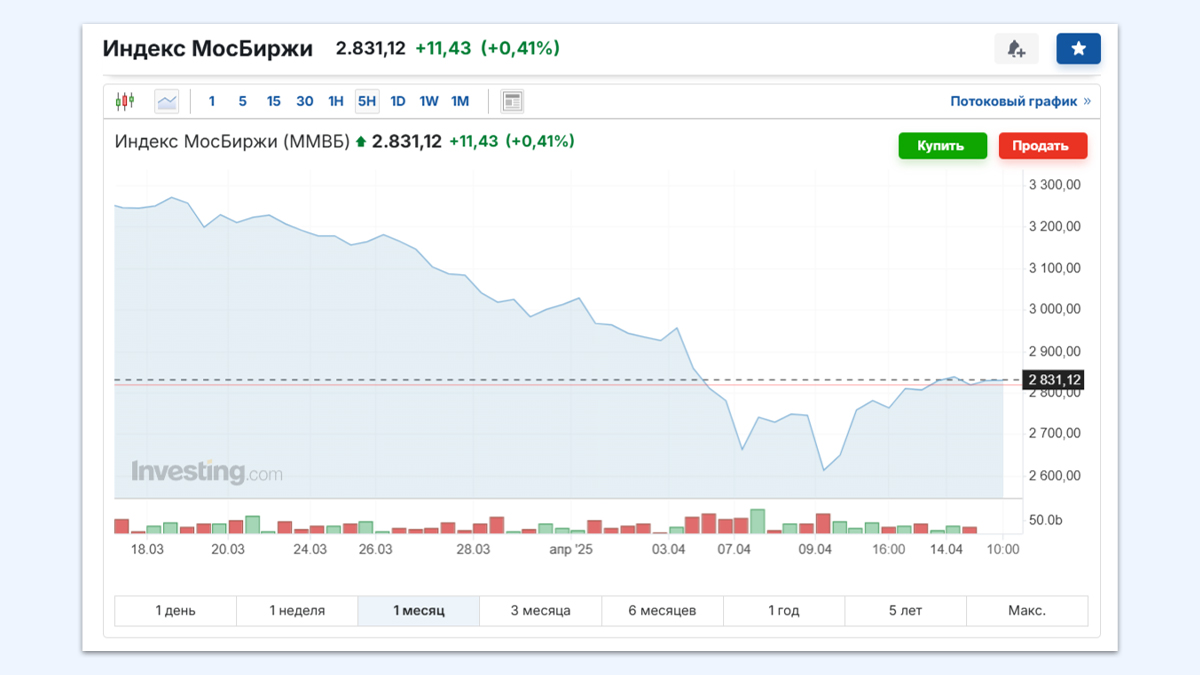Select the 1 minute interval
1200x675 pixels.
212,101
